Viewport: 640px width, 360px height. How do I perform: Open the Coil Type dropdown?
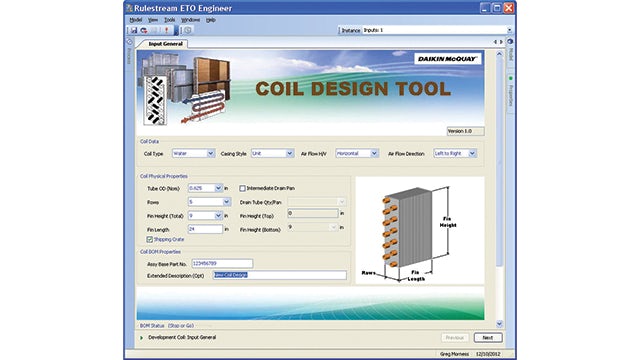tap(211, 154)
